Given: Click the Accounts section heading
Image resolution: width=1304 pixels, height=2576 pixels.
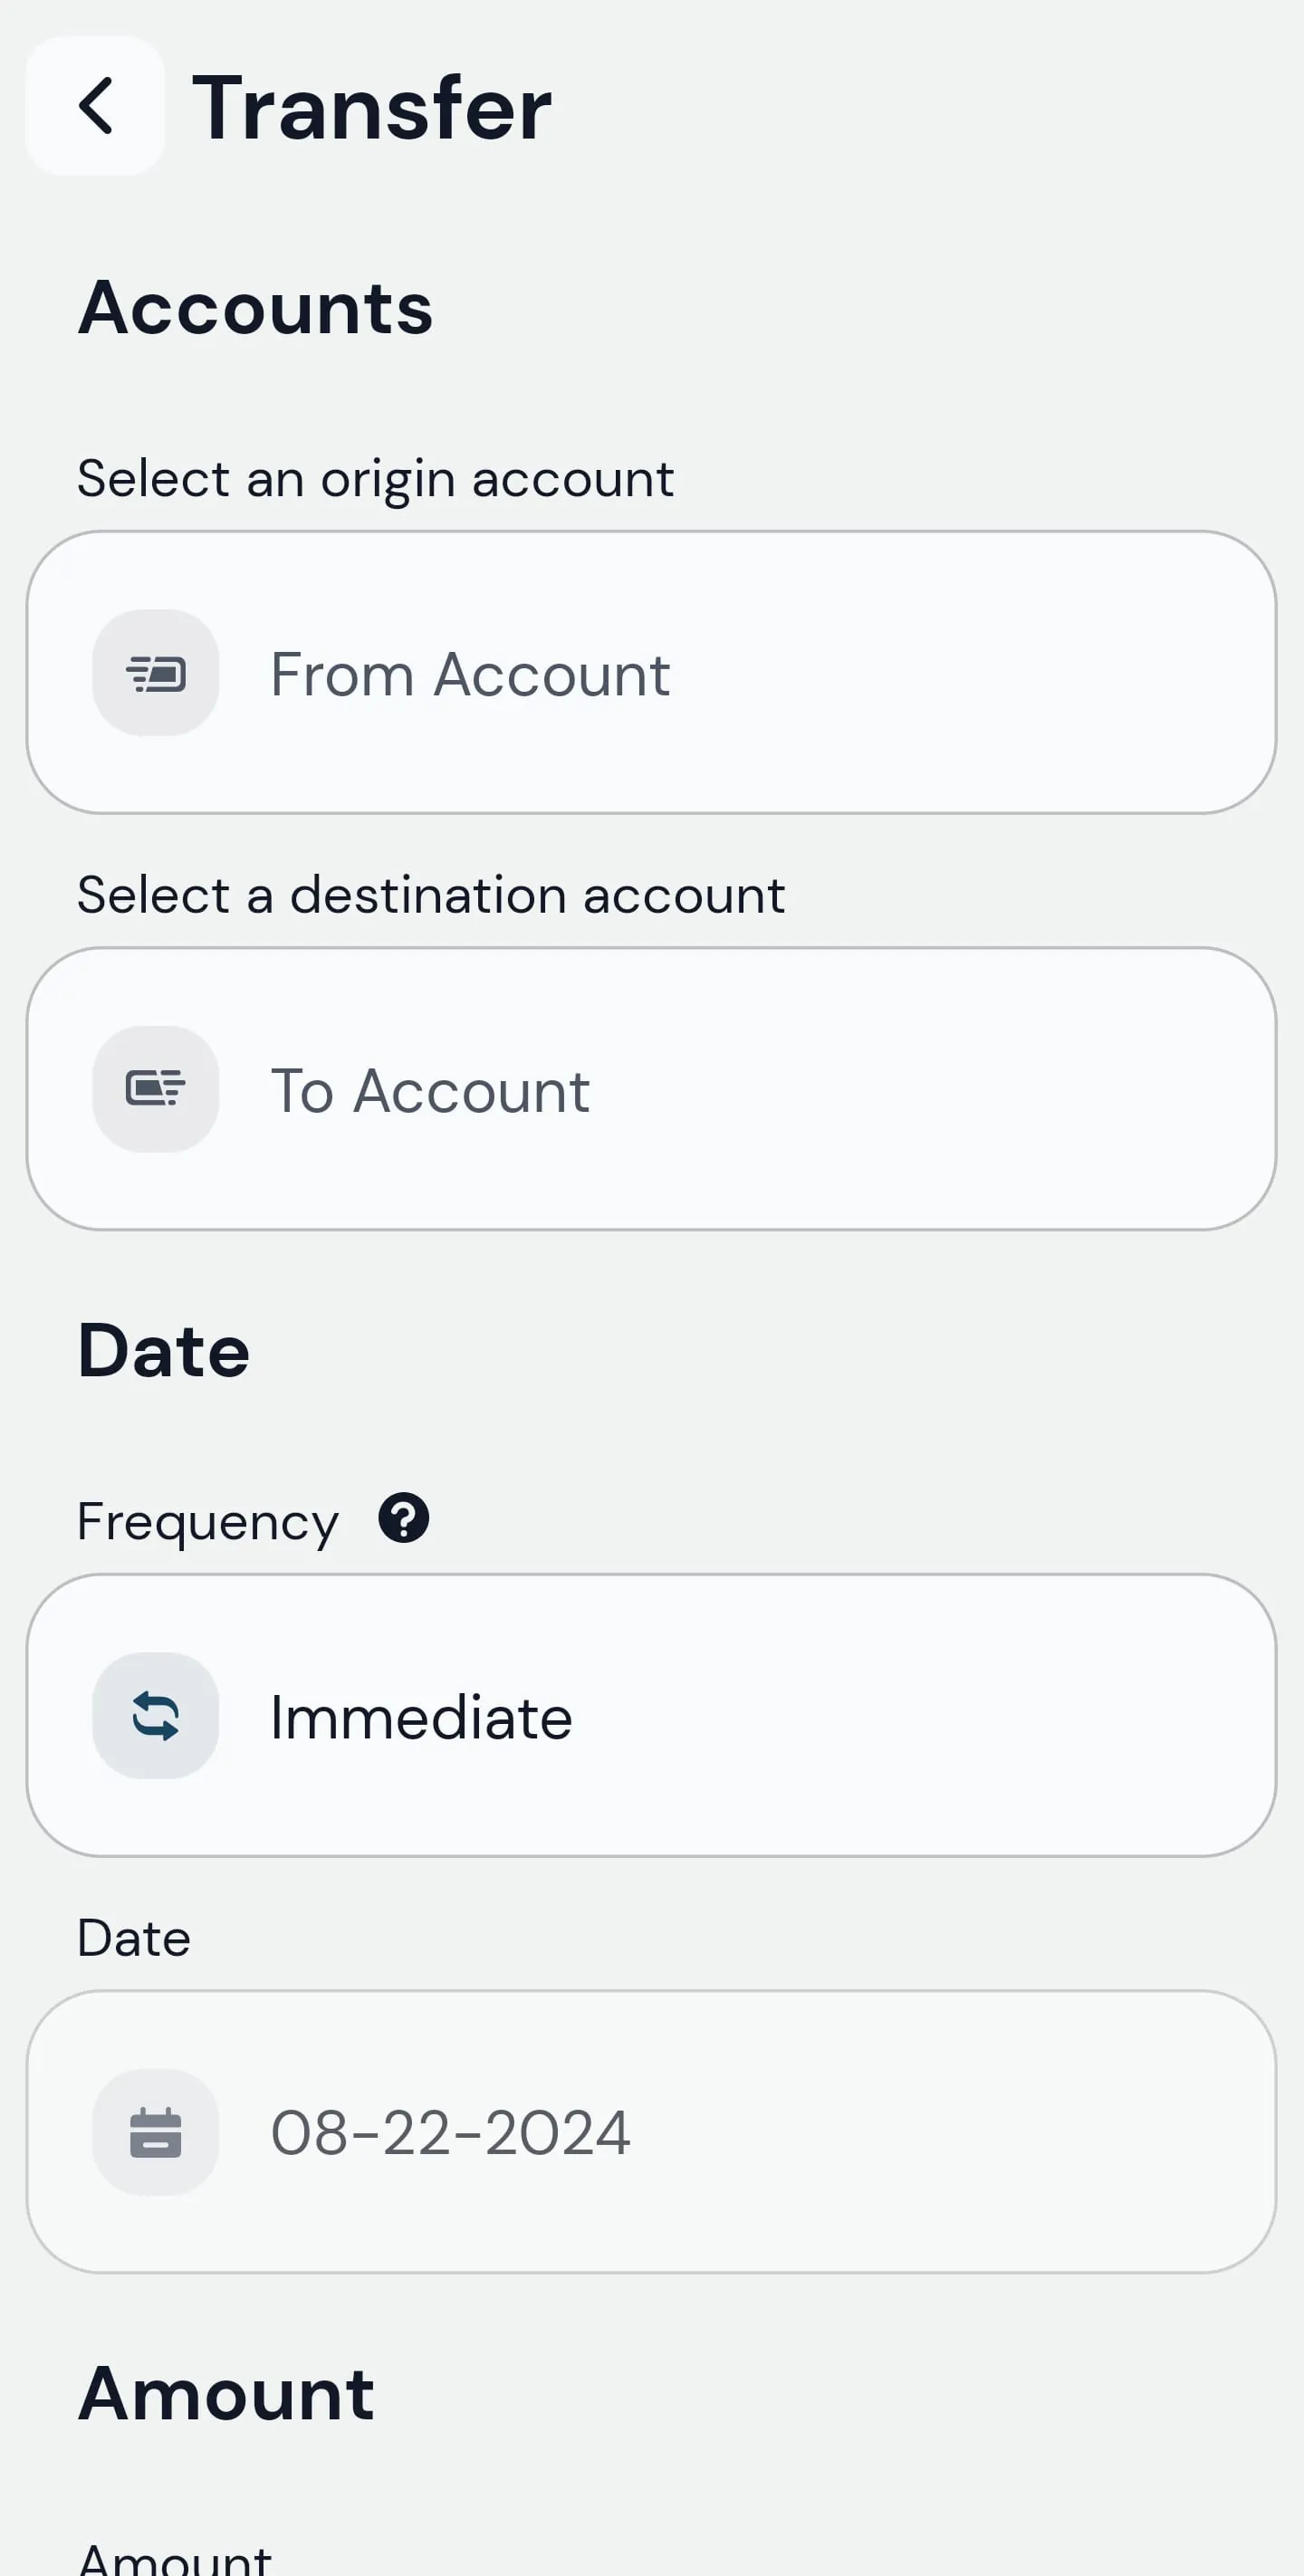Looking at the screenshot, I should [255, 307].
